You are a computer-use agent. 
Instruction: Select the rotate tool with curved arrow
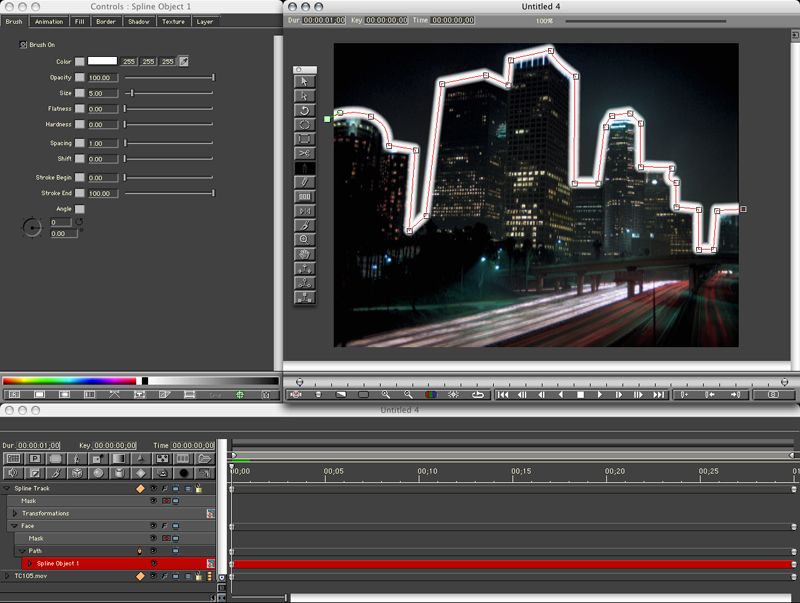305,110
